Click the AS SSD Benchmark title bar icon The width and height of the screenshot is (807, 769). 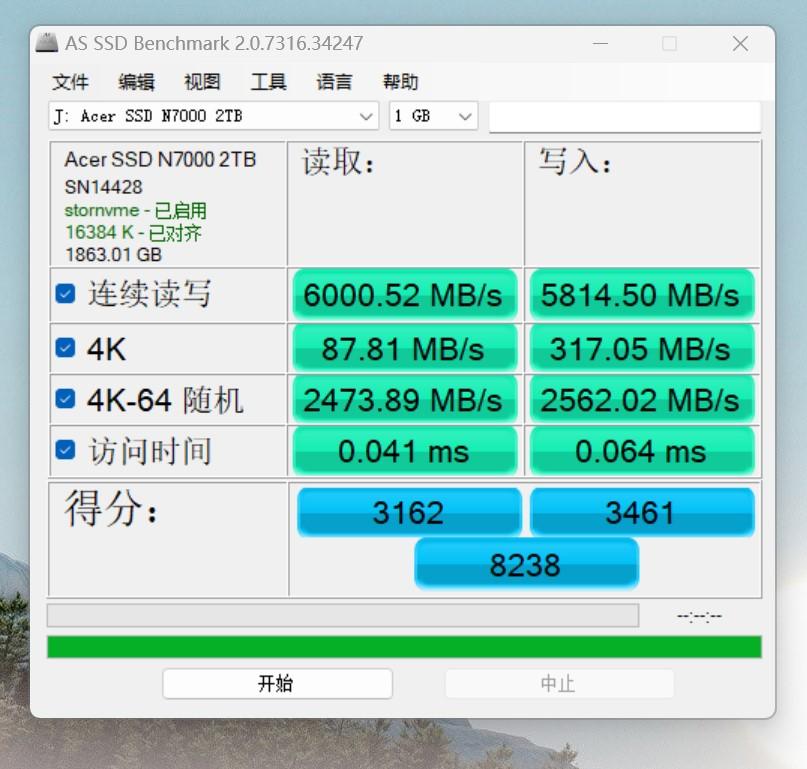[47, 43]
